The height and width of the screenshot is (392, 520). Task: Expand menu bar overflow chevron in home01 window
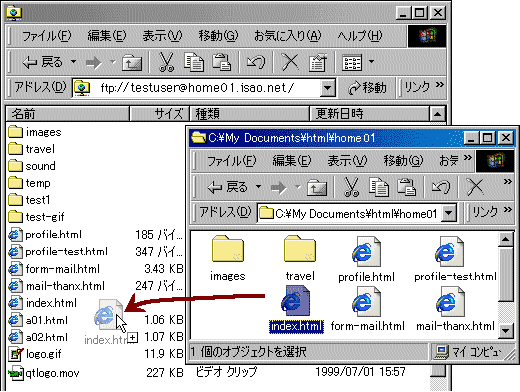(x=468, y=157)
